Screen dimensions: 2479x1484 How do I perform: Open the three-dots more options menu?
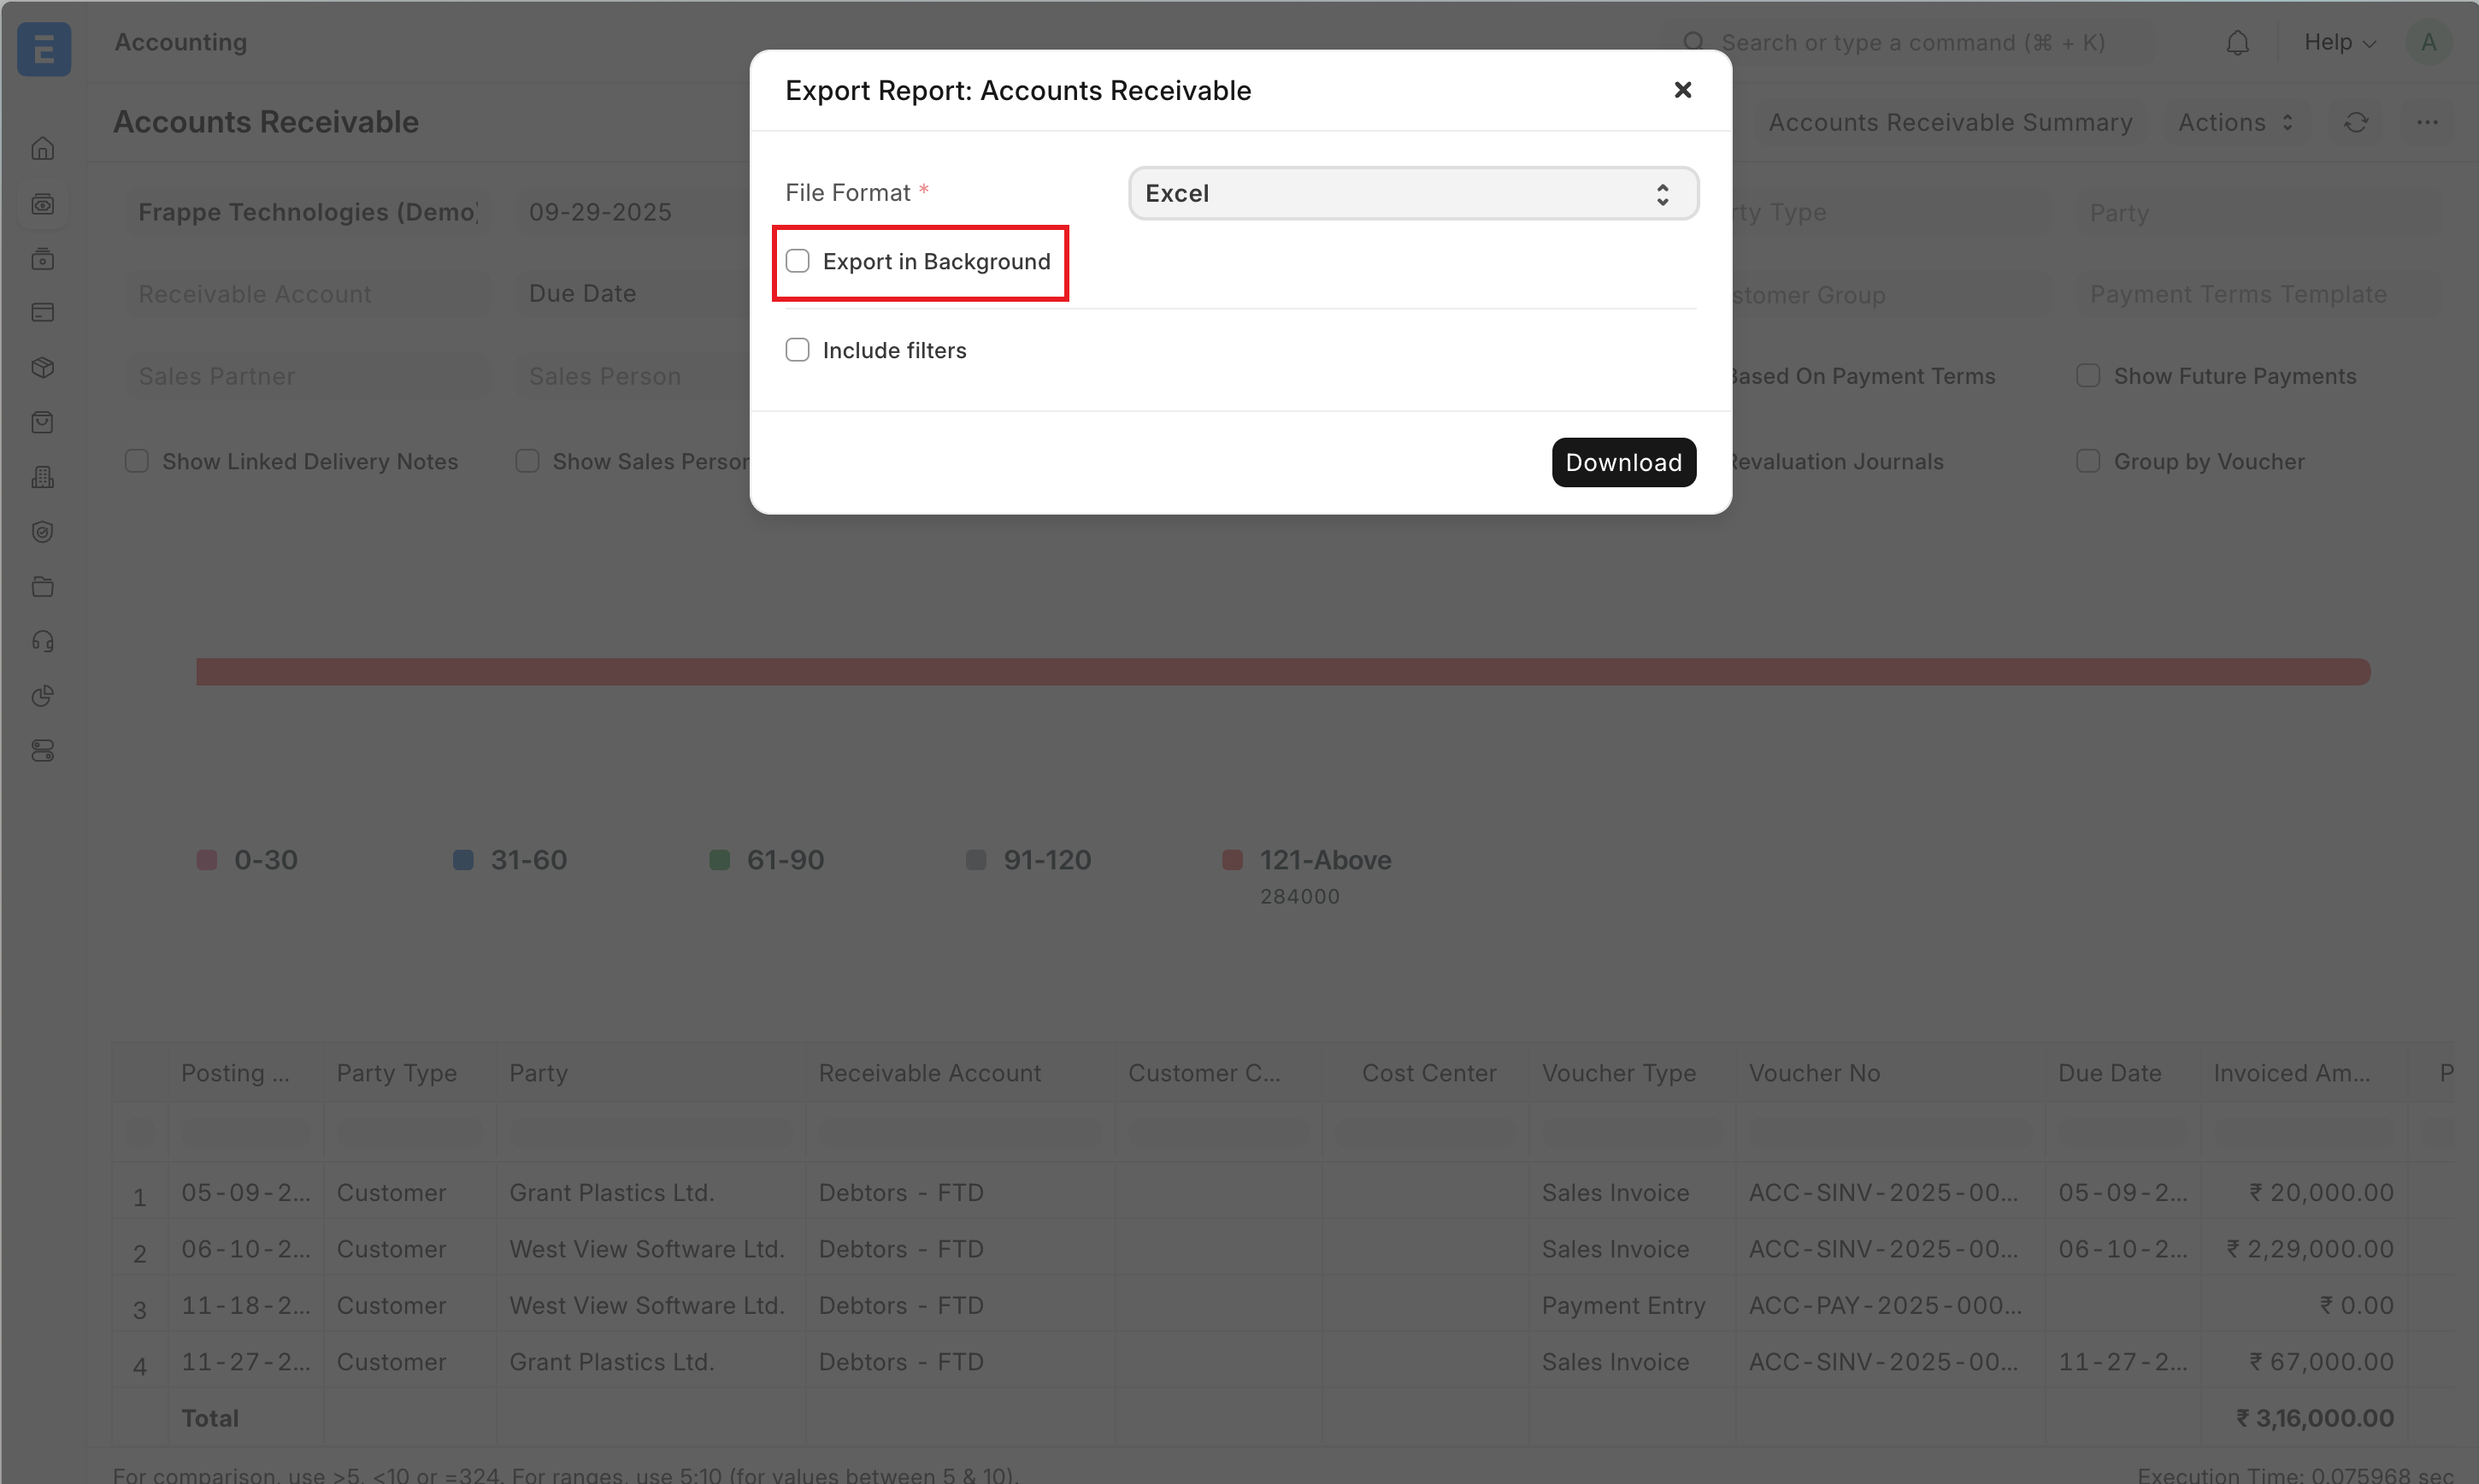(2426, 122)
